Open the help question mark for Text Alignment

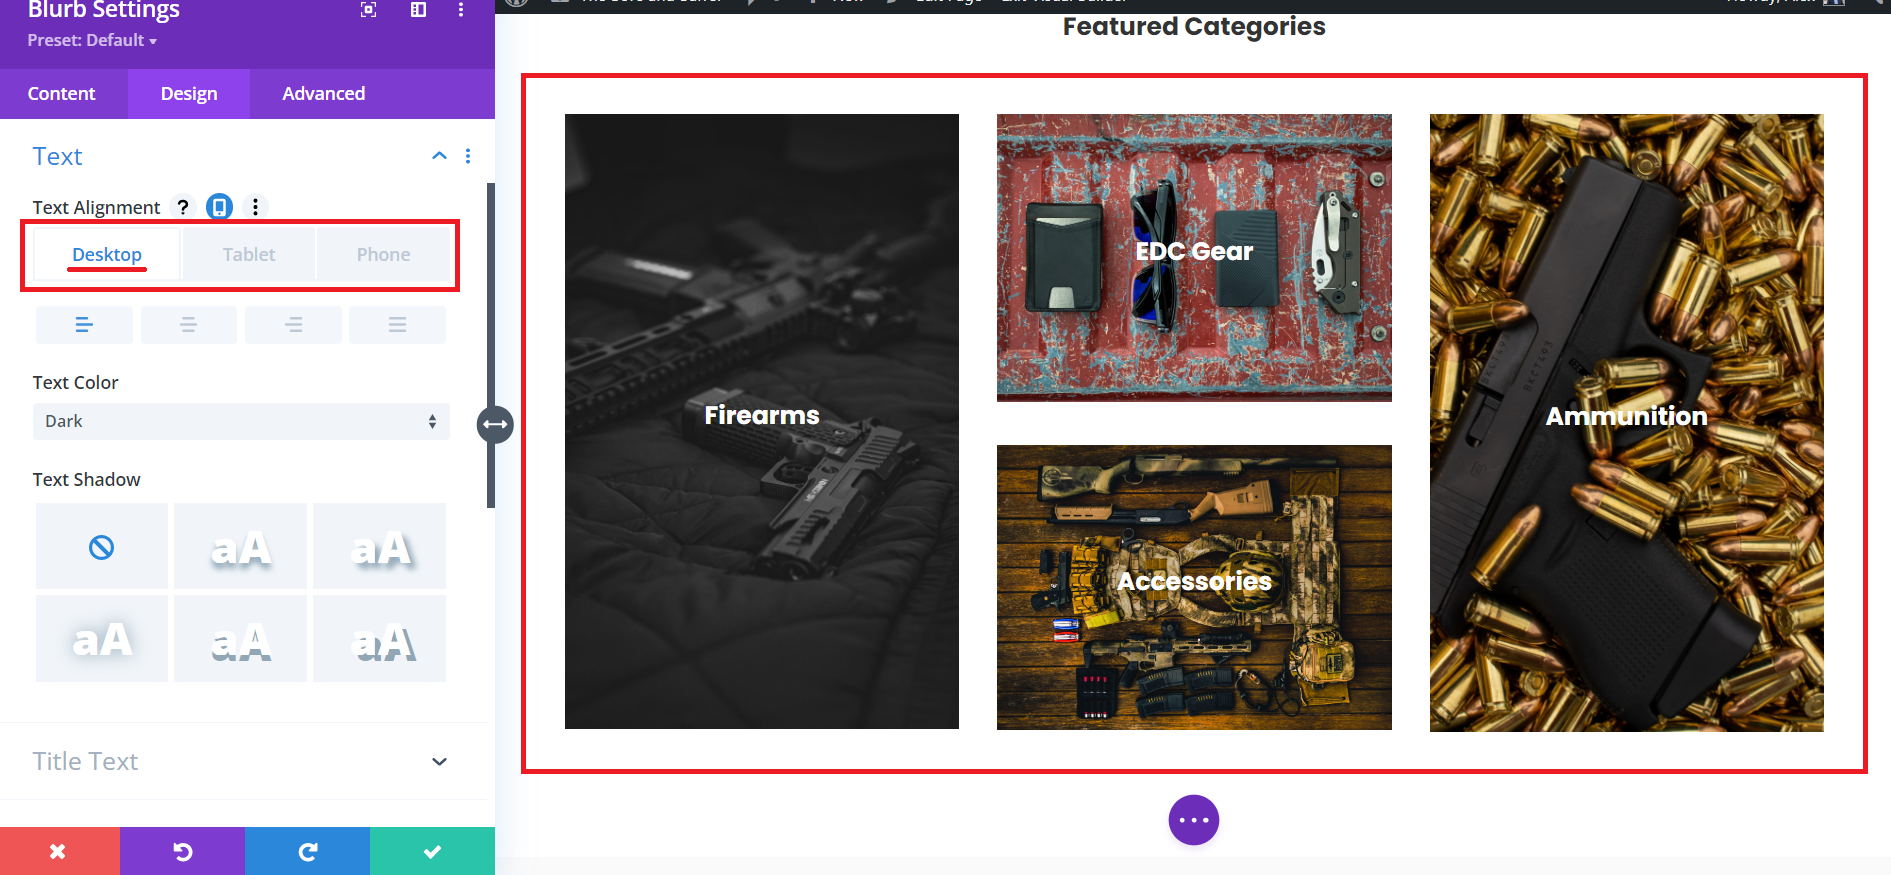click(182, 207)
